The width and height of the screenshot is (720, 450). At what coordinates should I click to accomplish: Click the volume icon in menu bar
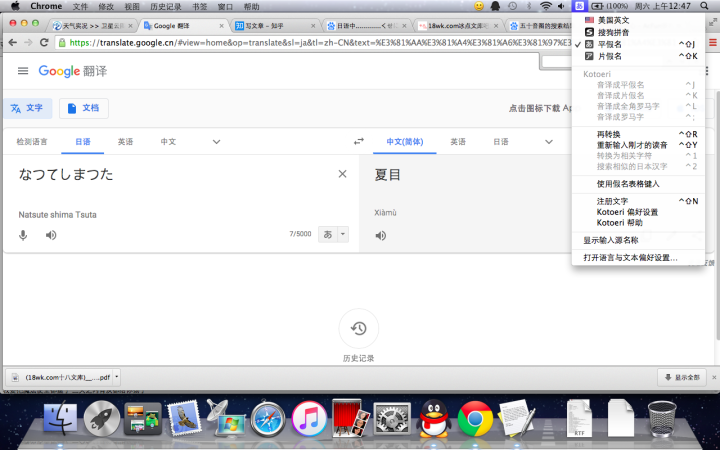(561, 6)
